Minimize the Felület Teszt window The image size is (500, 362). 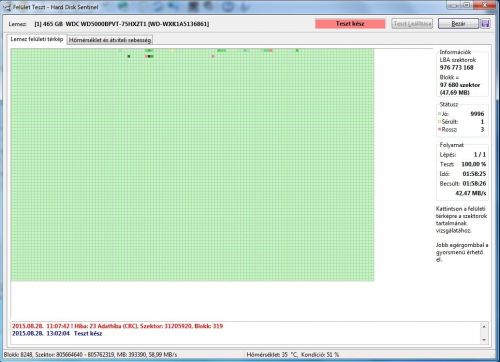(453, 5)
